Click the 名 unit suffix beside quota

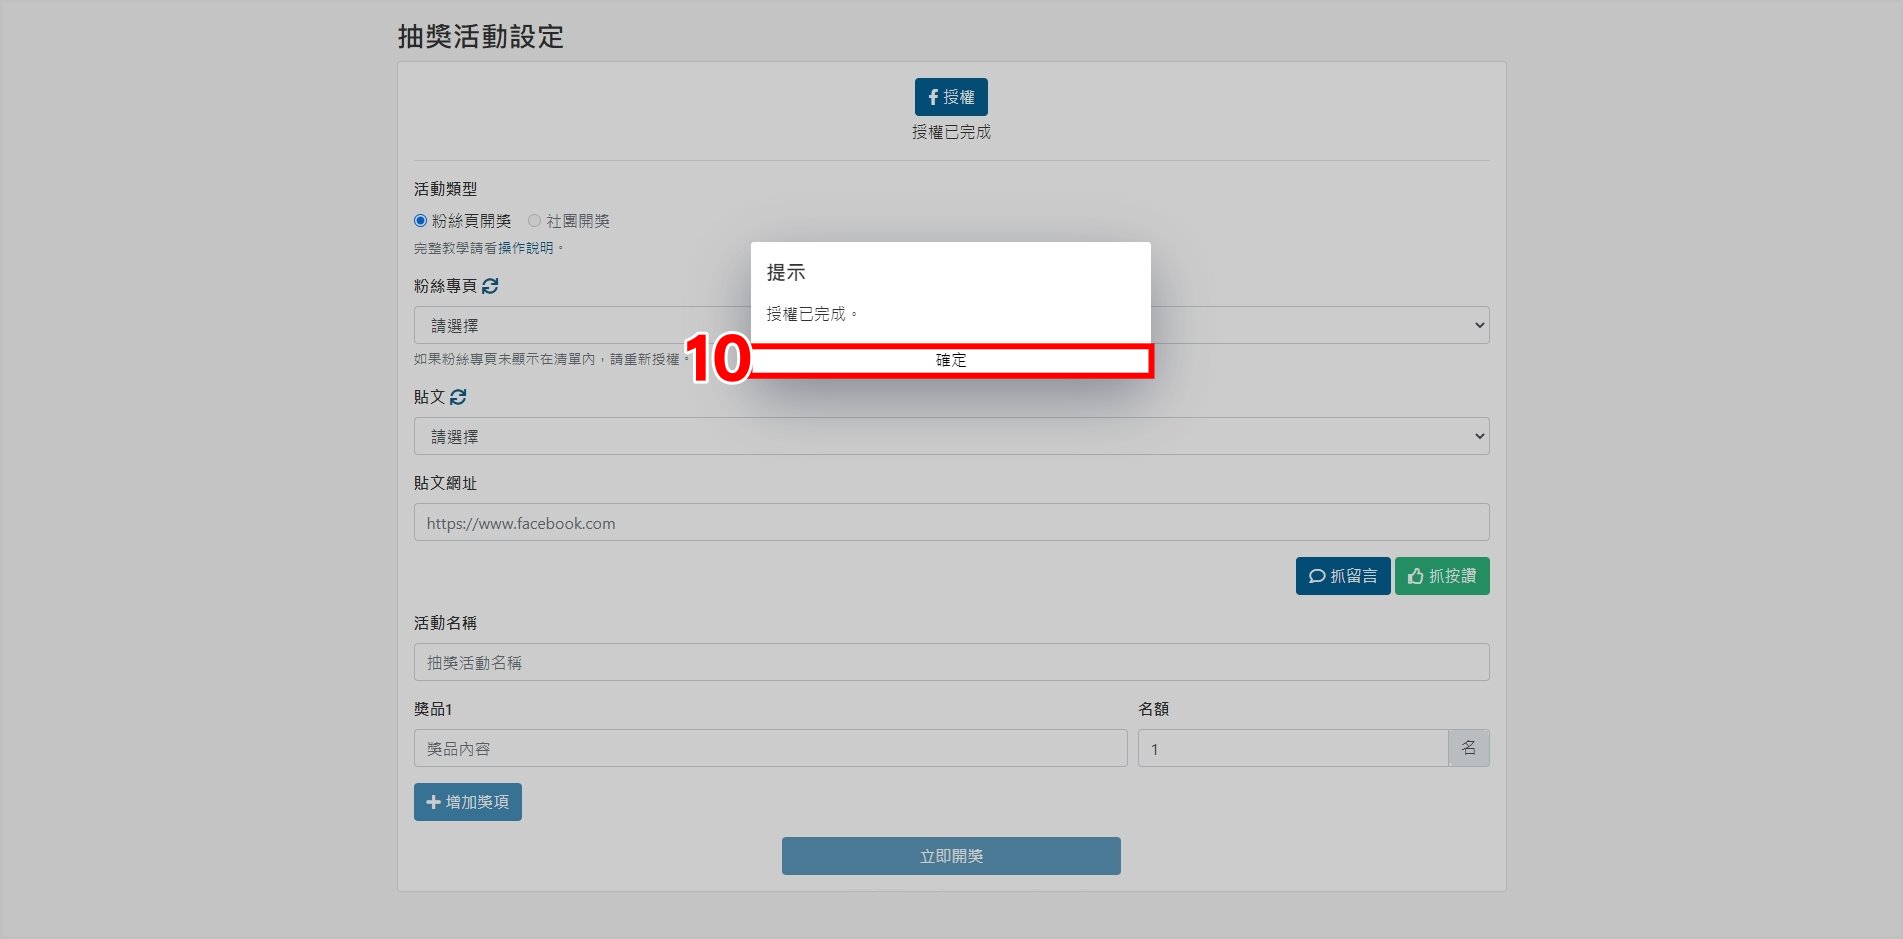pyautogui.click(x=1469, y=748)
